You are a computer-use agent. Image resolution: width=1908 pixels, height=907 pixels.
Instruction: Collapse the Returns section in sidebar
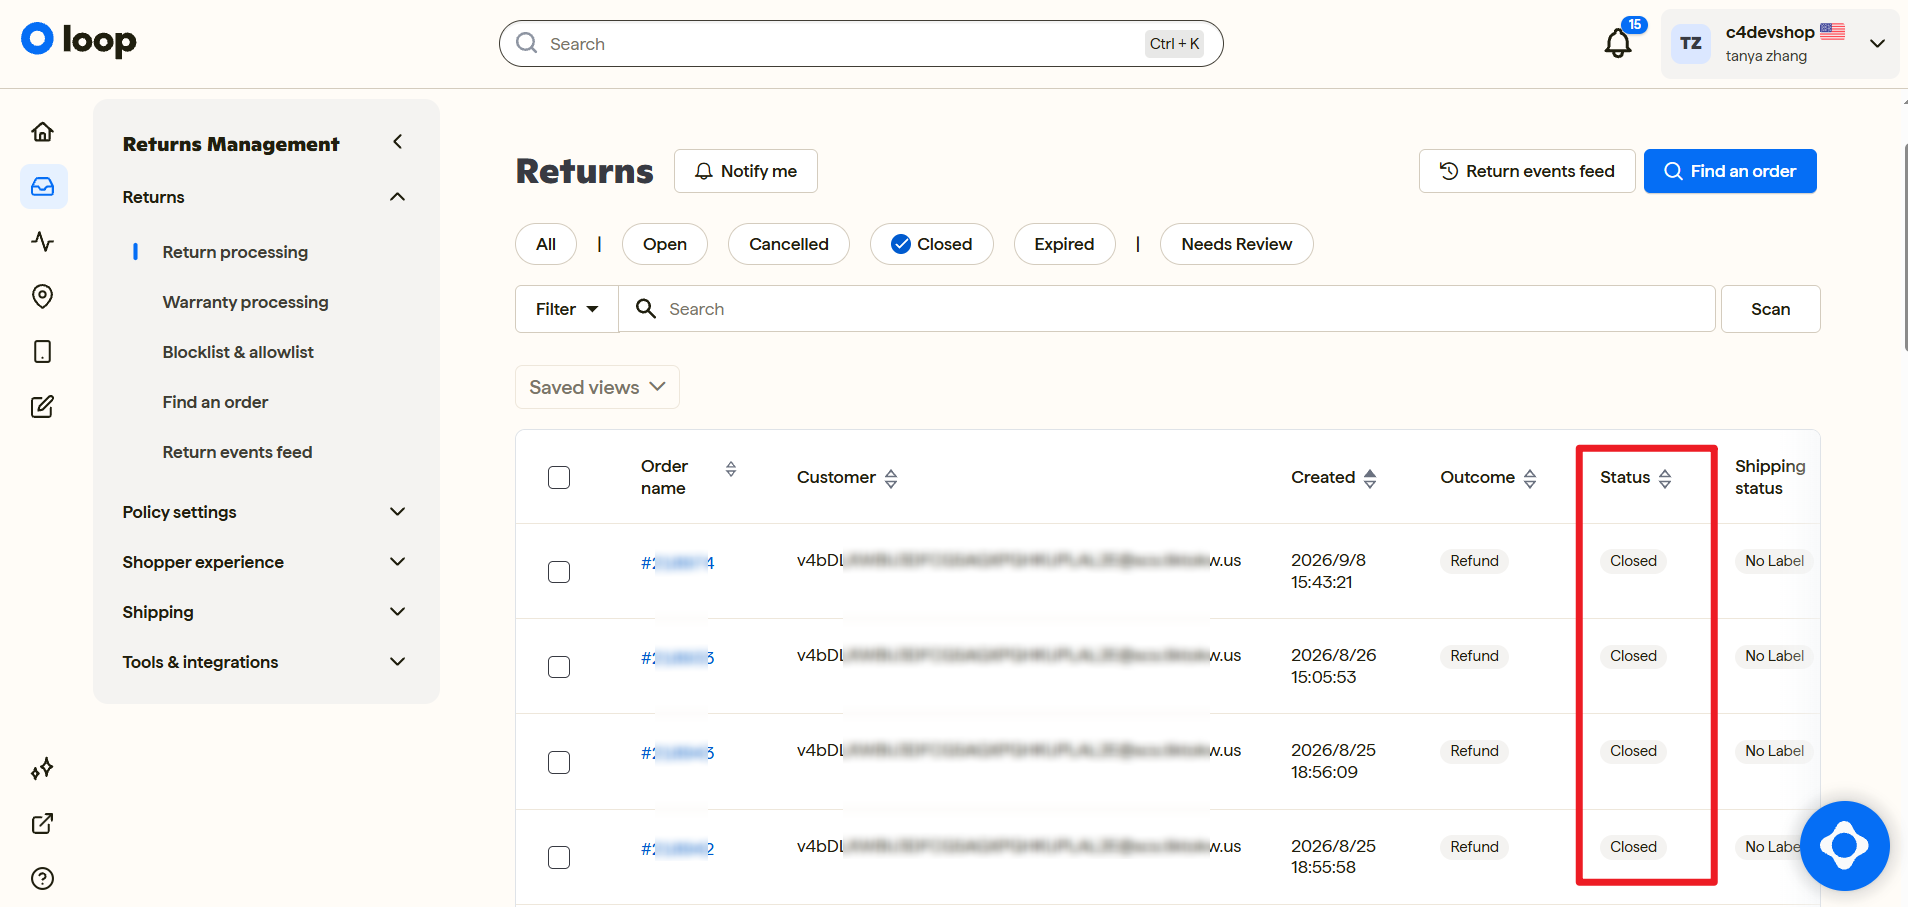397,197
